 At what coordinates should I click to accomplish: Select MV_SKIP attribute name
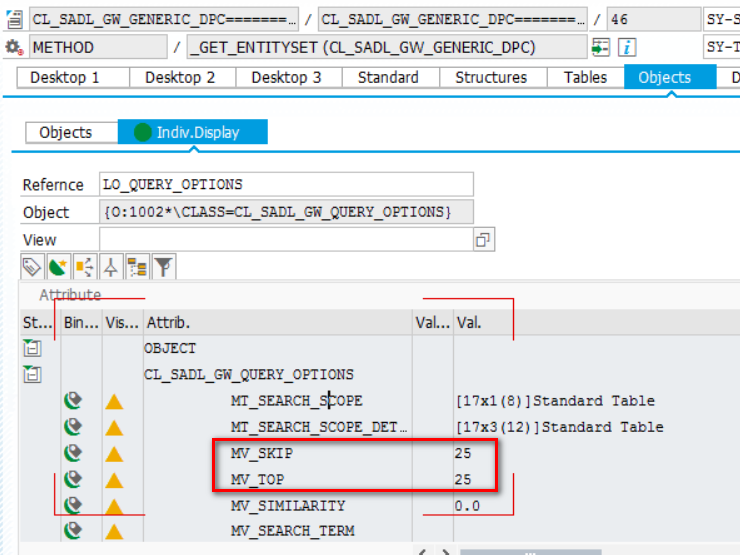coord(261,453)
